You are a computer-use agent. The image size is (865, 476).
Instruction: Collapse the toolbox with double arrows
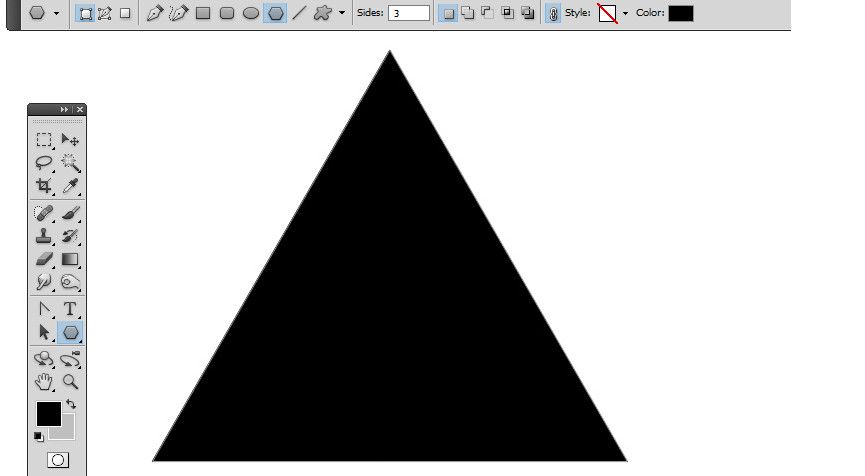pos(65,109)
